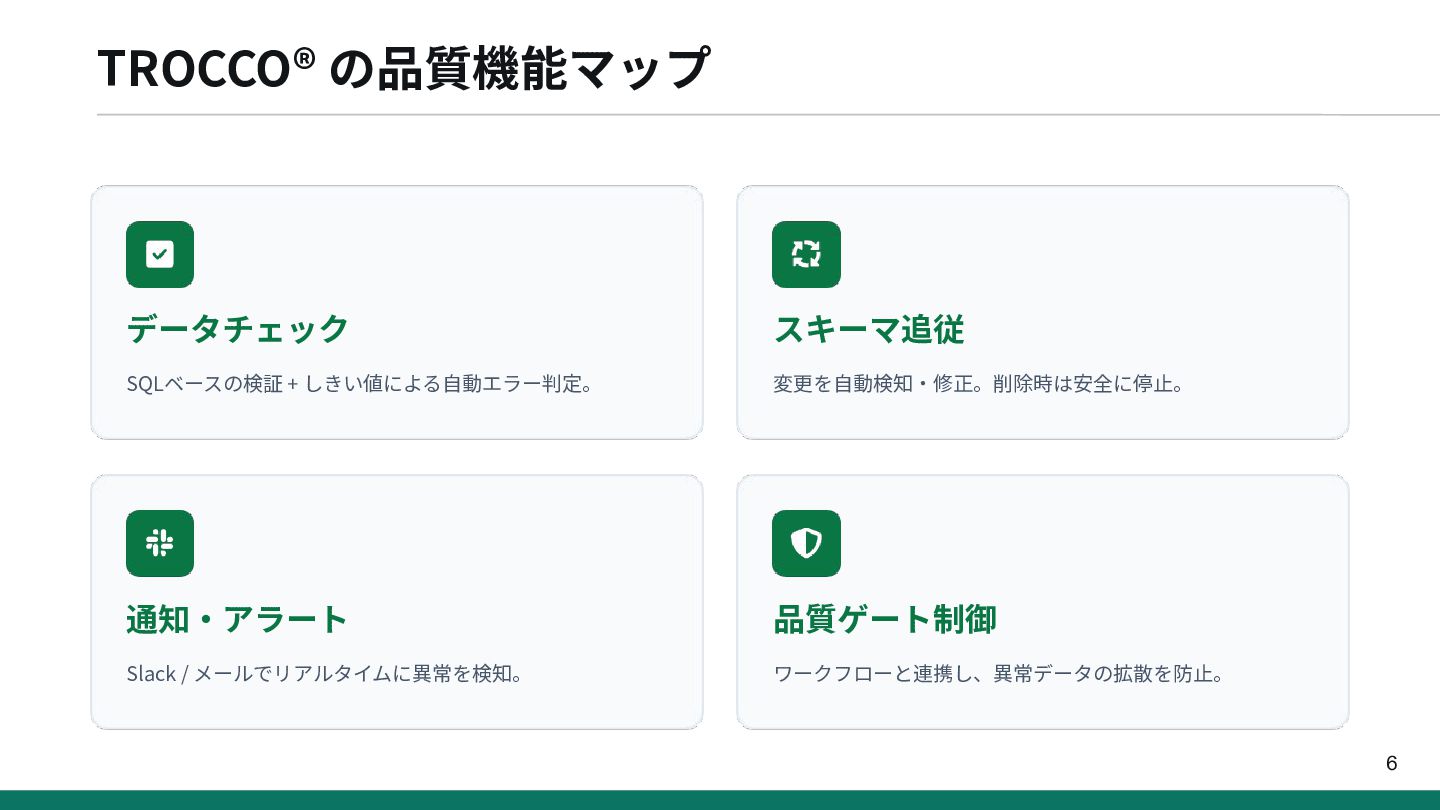
Task: Click the green footer bar
Action: pyautogui.click(x=720, y=800)
